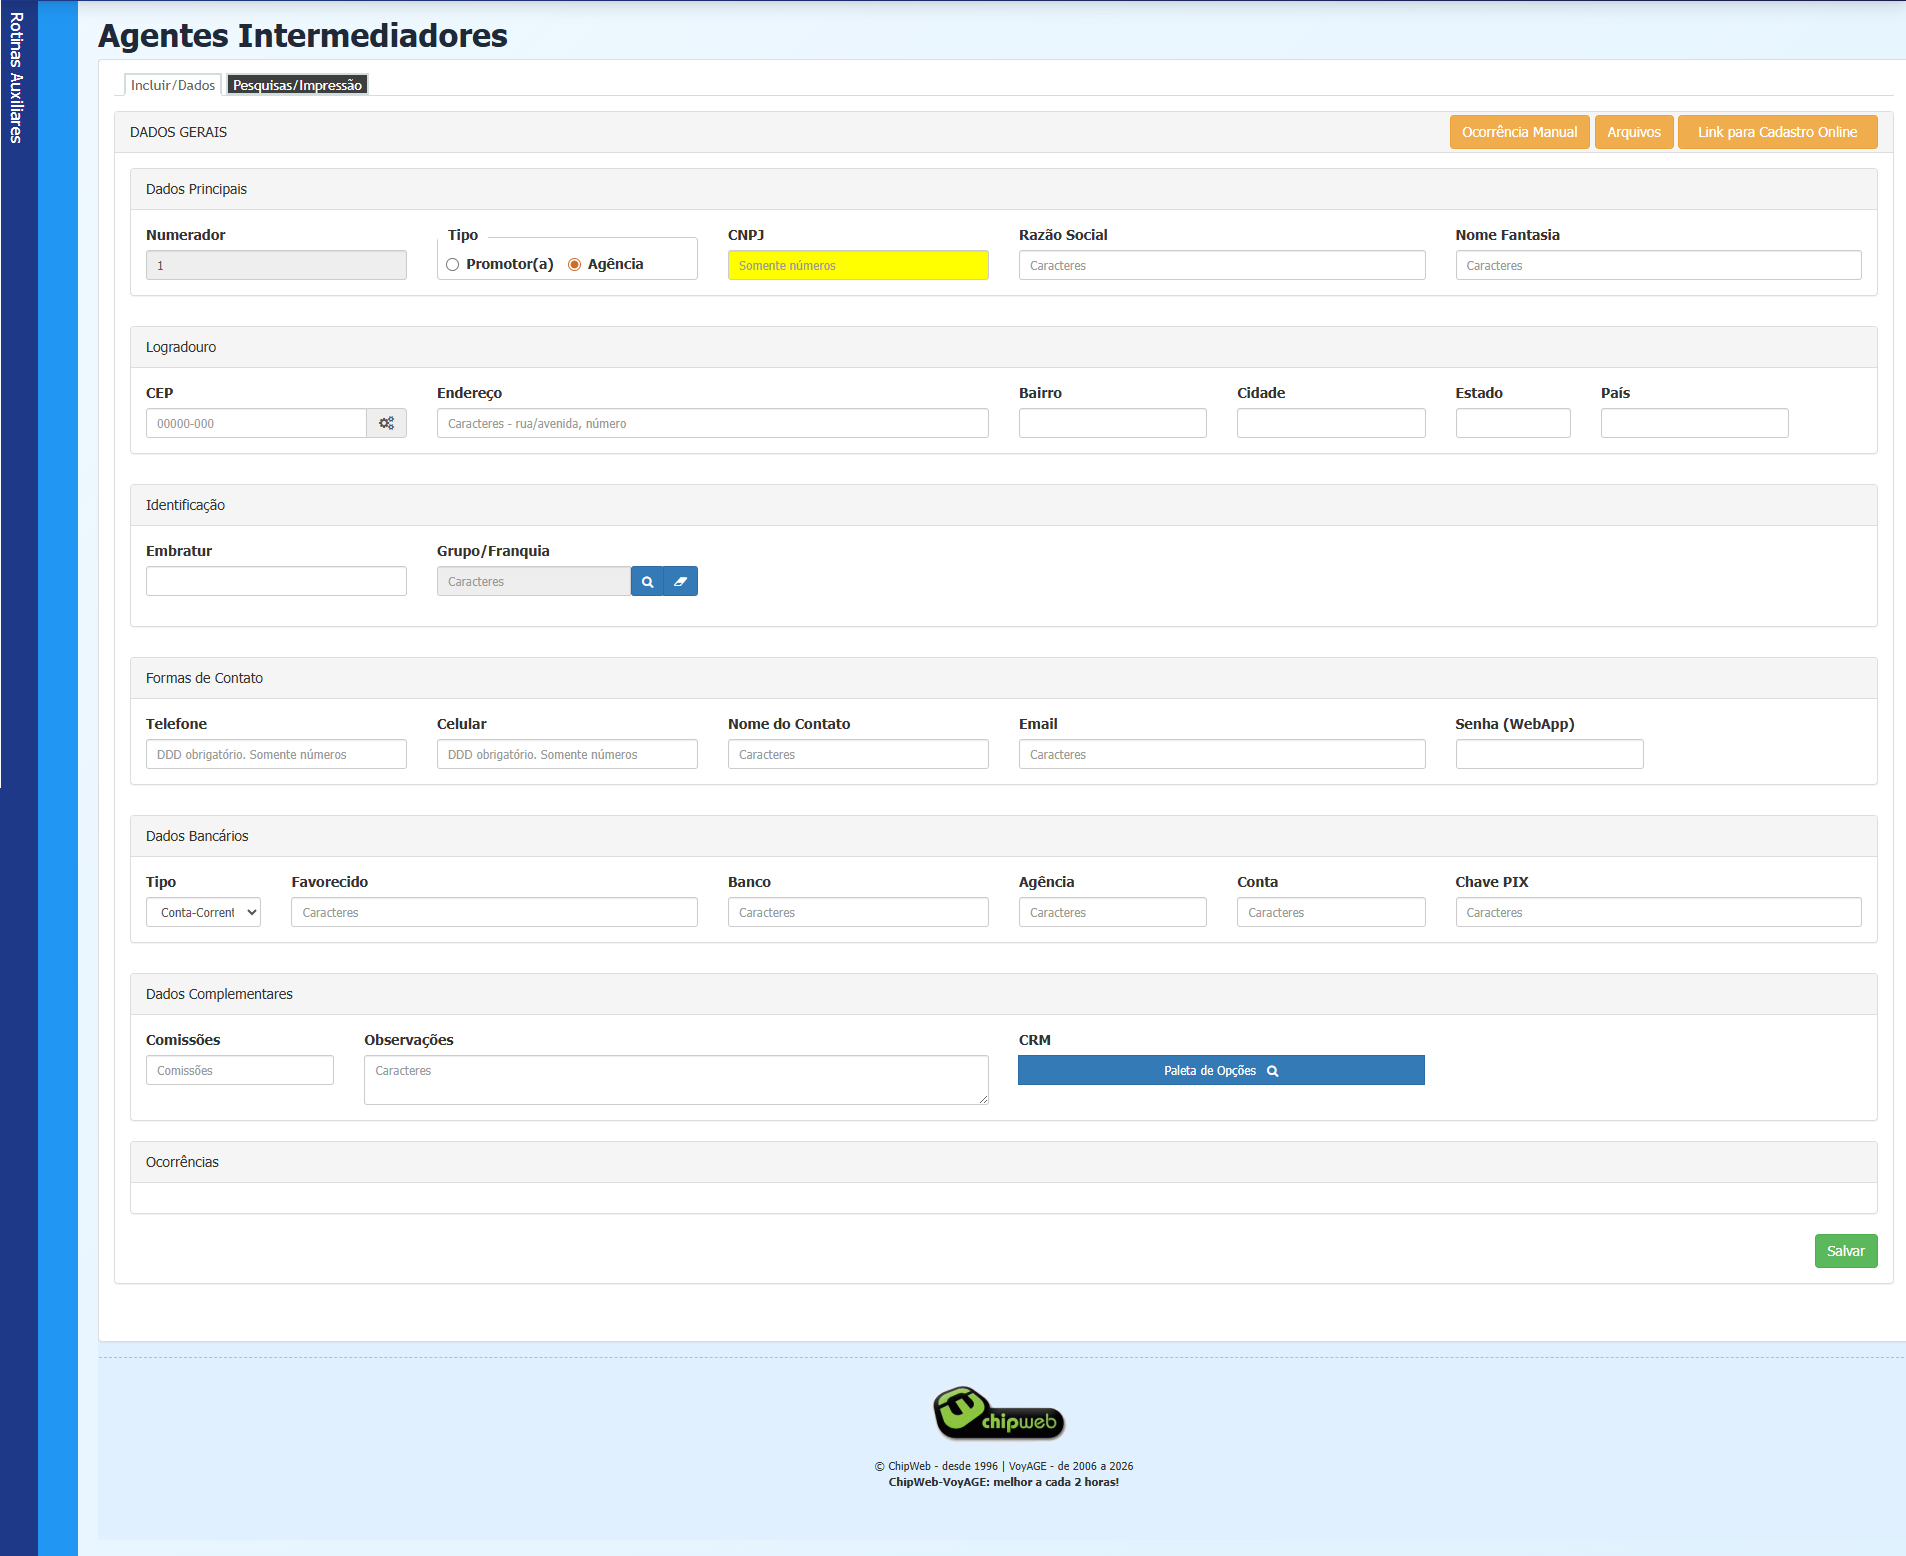Viewport: 1906px width, 1556px height.
Task: Open the Arquivos button
Action: (1633, 132)
